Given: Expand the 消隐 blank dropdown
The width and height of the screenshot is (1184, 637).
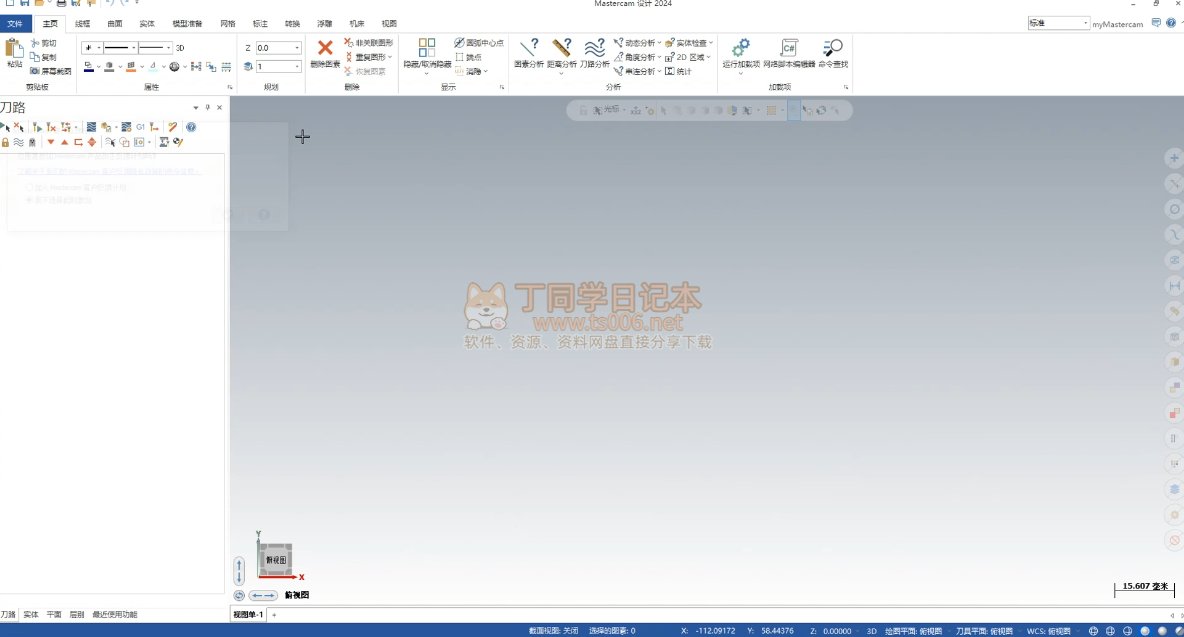Looking at the screenshot, I should pos(486,72).
